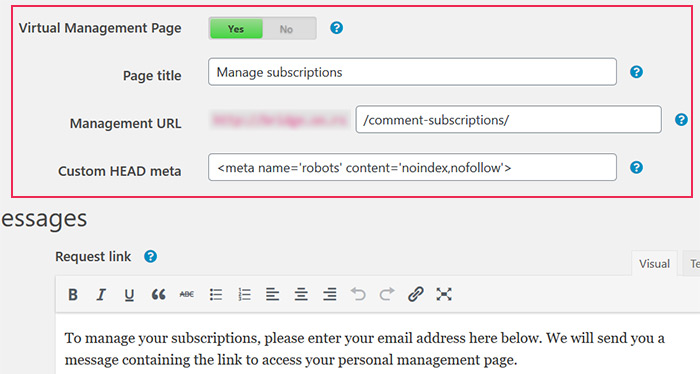The height and width of the screenshot is (374, 700).
Task: Open help for Virtual Management Page
Action: click(337, 28)
